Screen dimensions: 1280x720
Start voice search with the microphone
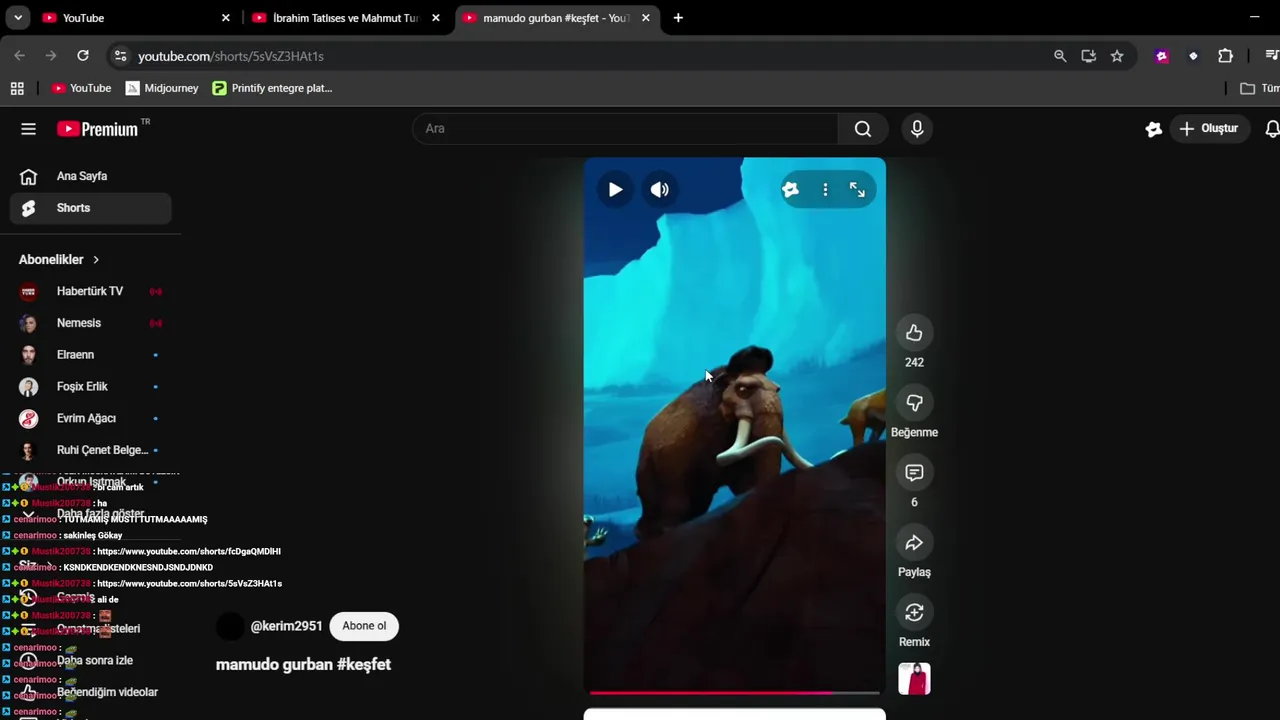917,128
